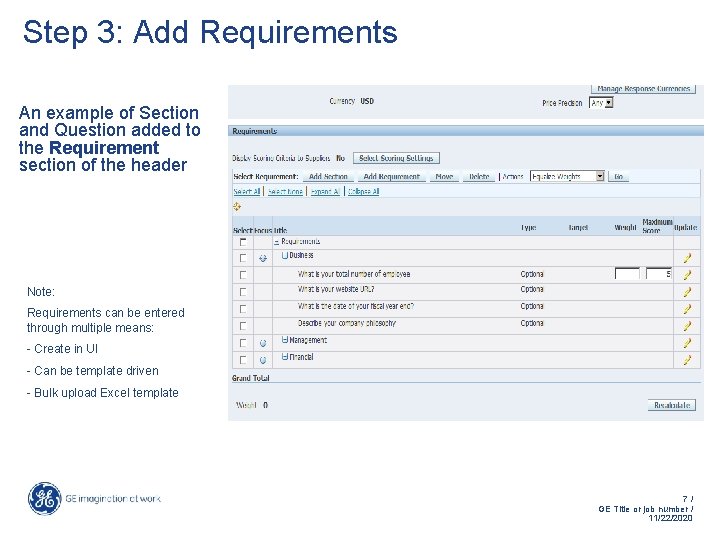The height and width of the screenshot is (540, 720).
Task: Click the hierarchy icon below Select All
Action: 237,207
